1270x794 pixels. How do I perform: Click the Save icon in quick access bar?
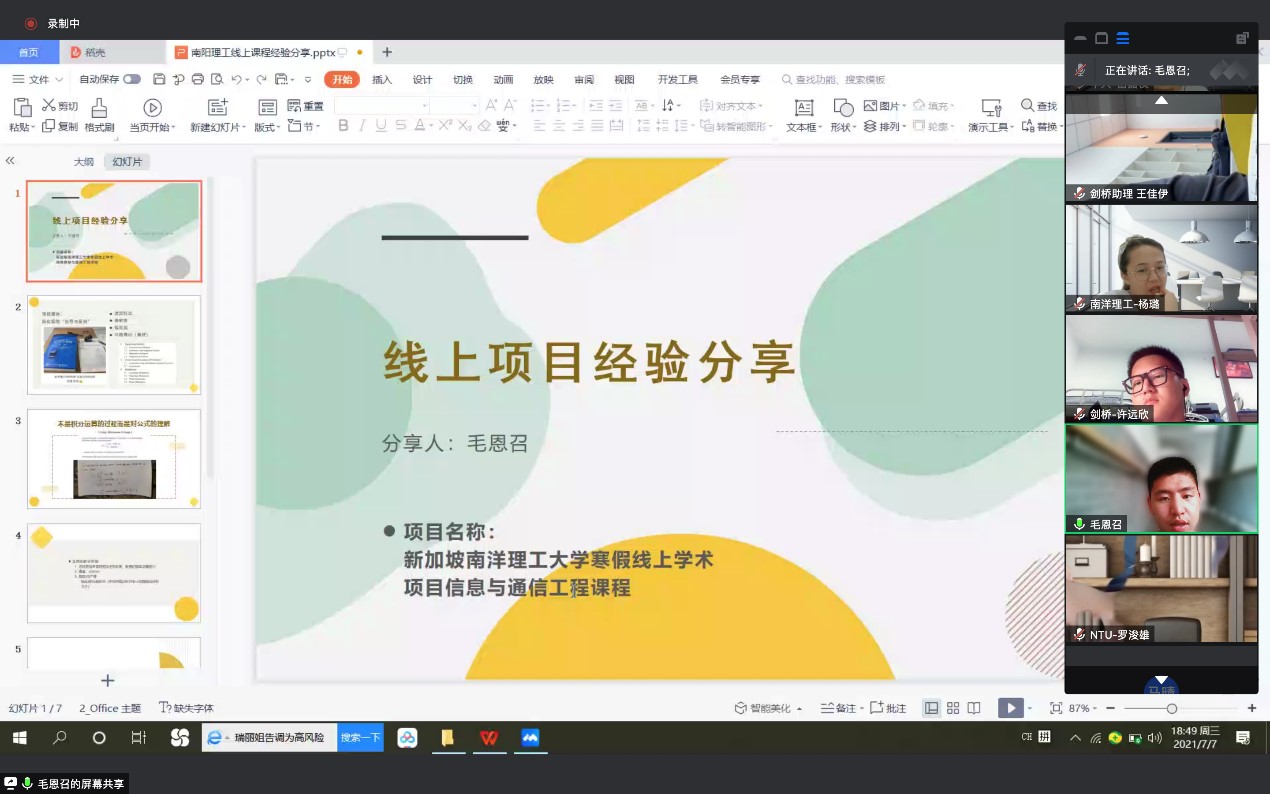coord(159,80)
